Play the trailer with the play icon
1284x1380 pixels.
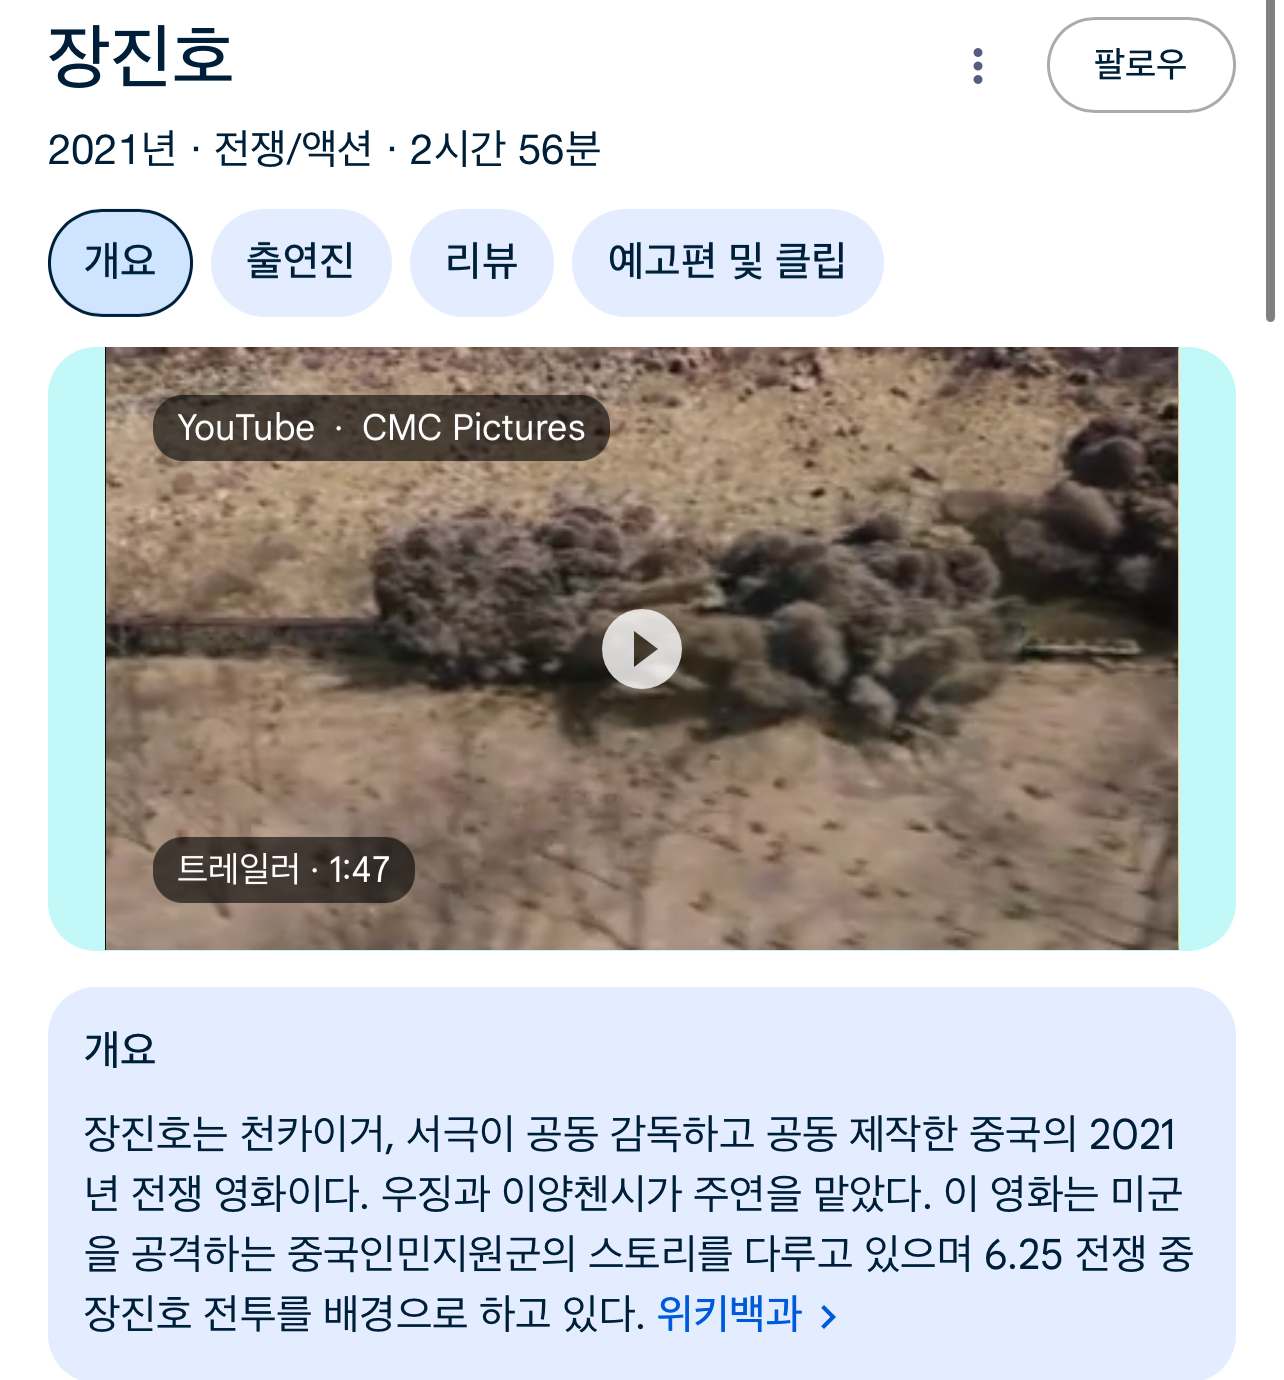point(642,649)
